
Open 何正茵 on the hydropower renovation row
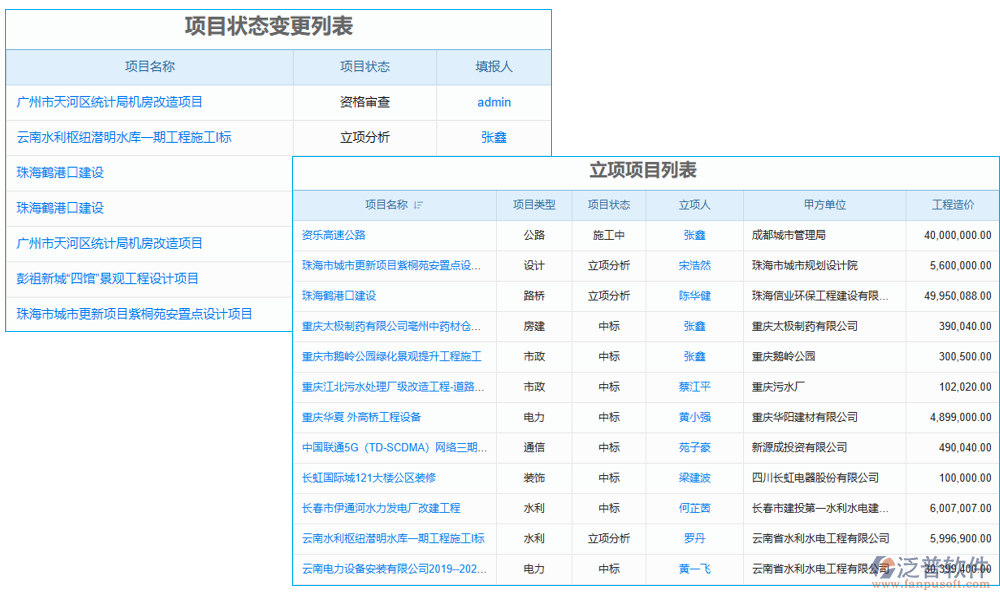(694, 508)
